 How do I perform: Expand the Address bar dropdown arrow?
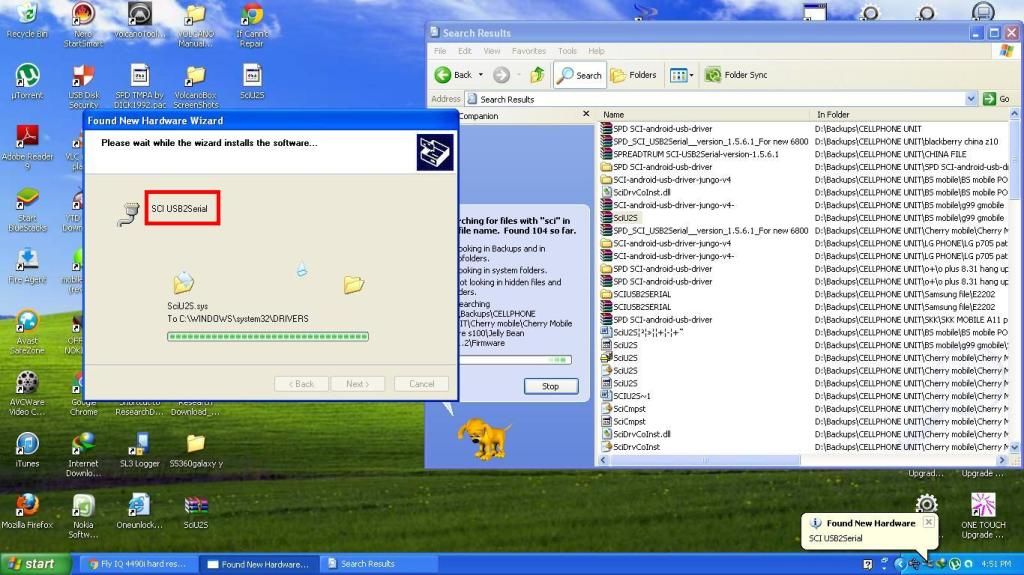(x=971, y=99)
